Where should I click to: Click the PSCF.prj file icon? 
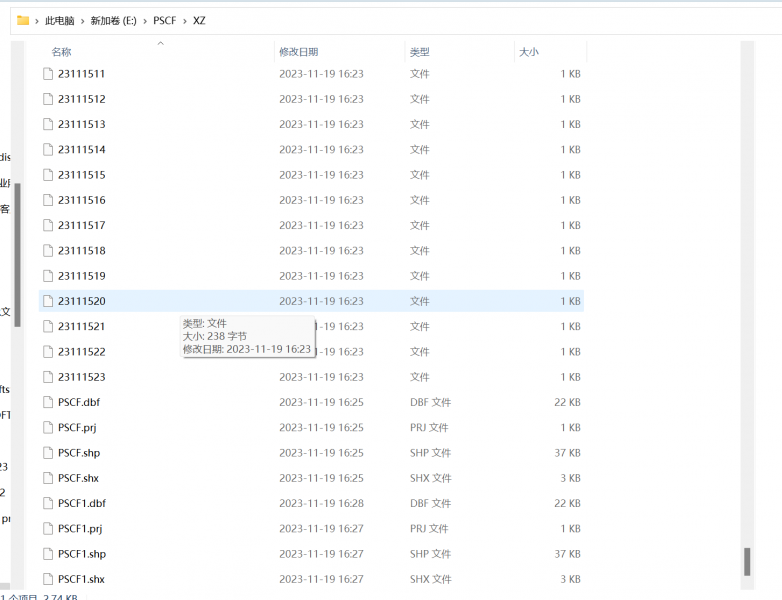click(48, 428)
